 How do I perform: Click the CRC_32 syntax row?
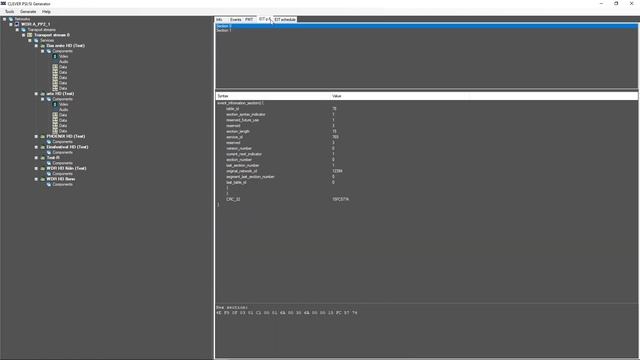pyautogui.click(x=426, y=199)
